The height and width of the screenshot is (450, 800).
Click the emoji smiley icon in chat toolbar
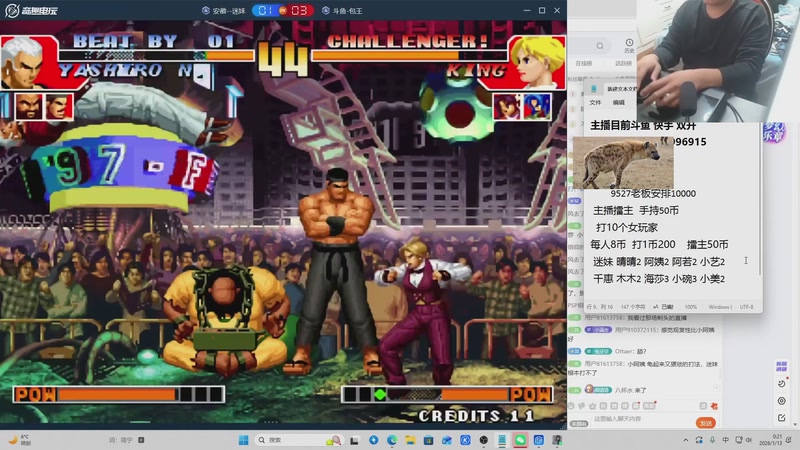point(571,406)
